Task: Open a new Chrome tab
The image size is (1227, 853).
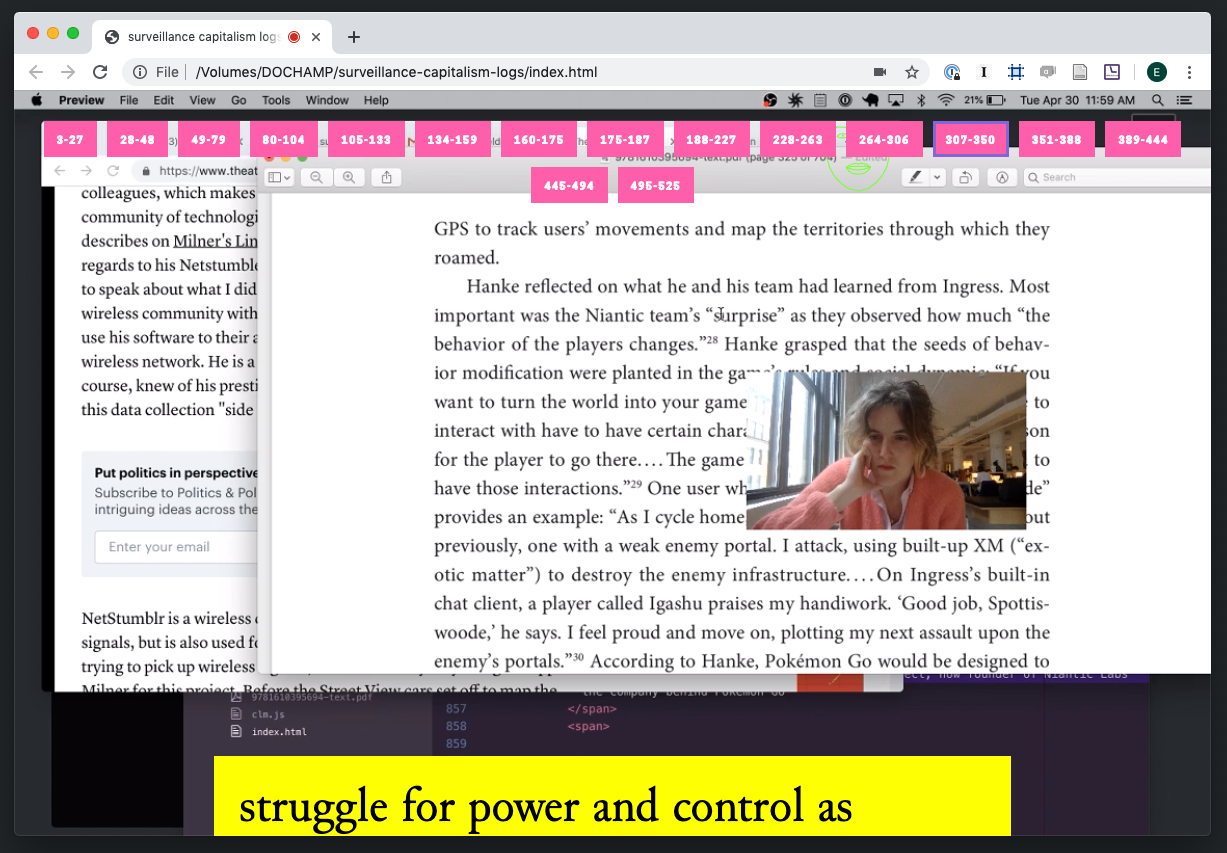Action: [353, 37]
